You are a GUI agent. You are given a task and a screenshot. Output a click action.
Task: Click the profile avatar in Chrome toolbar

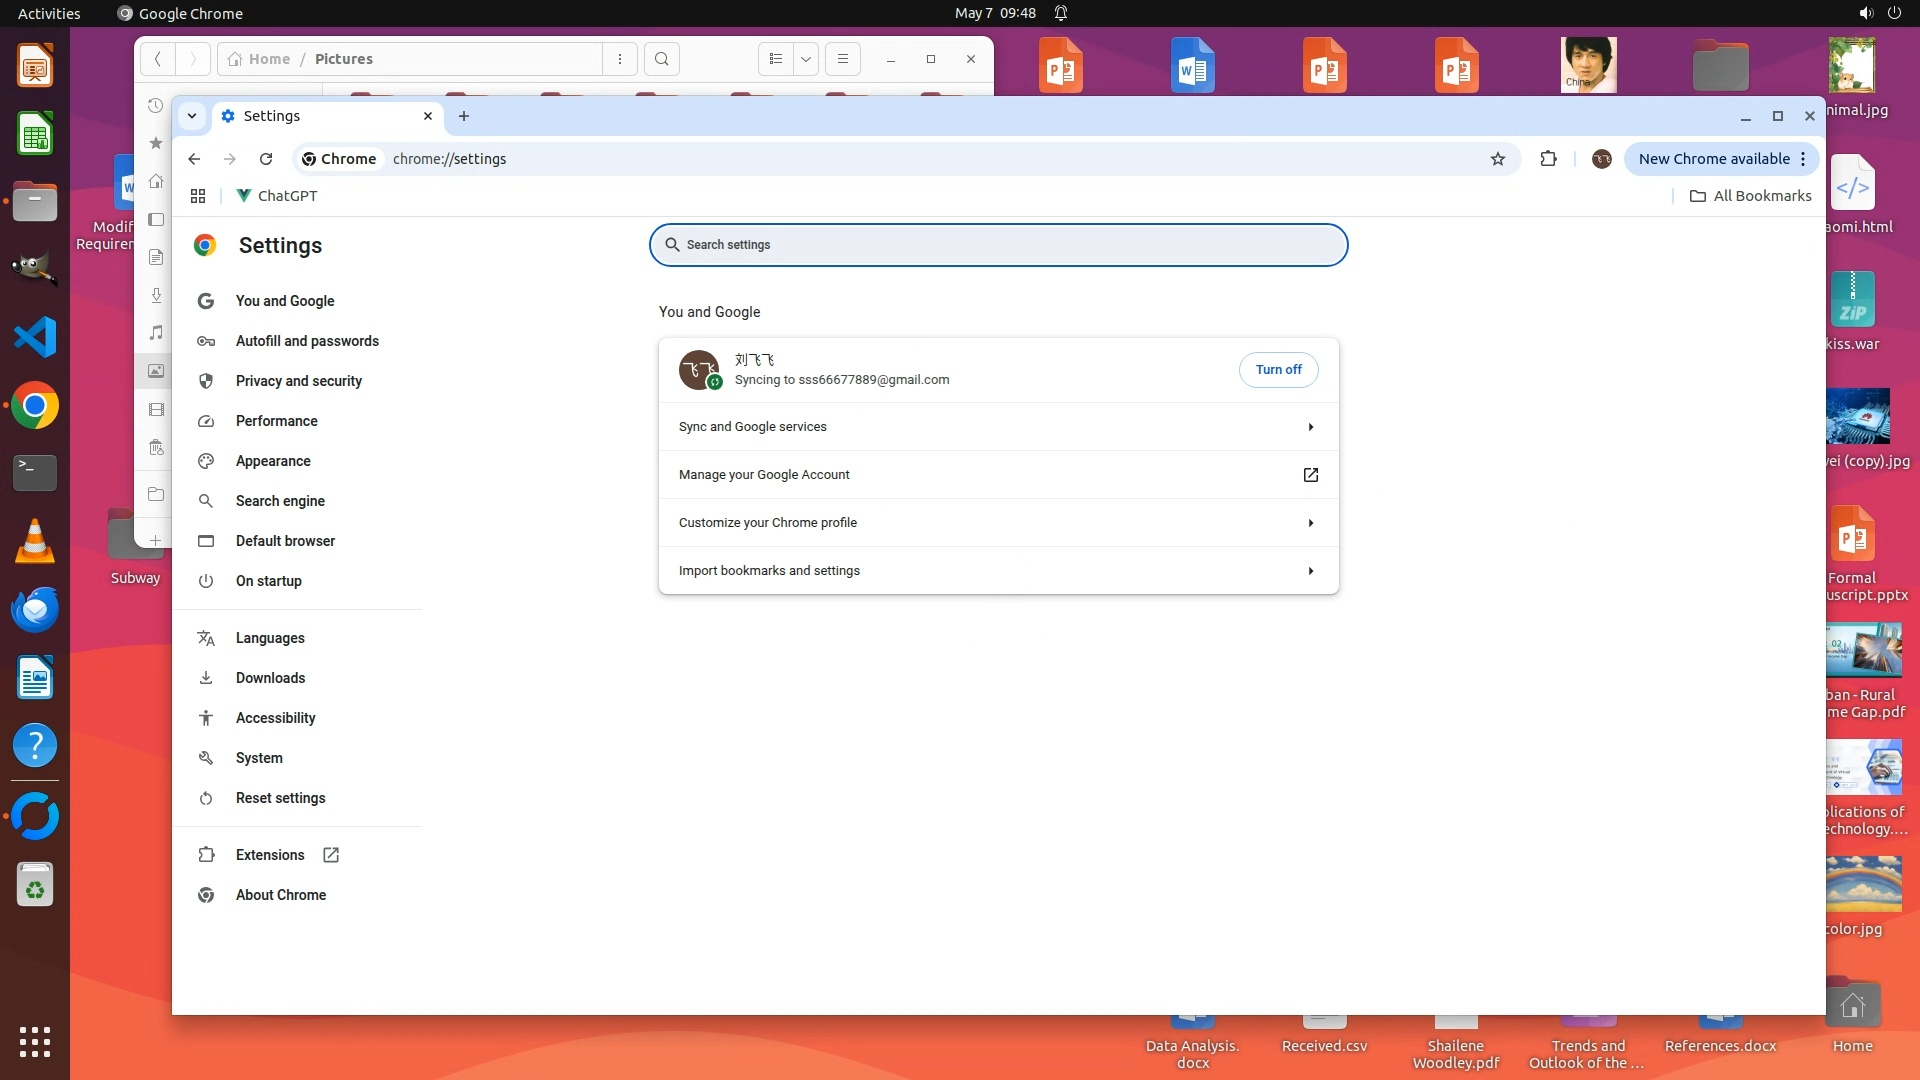(1601, 159)
